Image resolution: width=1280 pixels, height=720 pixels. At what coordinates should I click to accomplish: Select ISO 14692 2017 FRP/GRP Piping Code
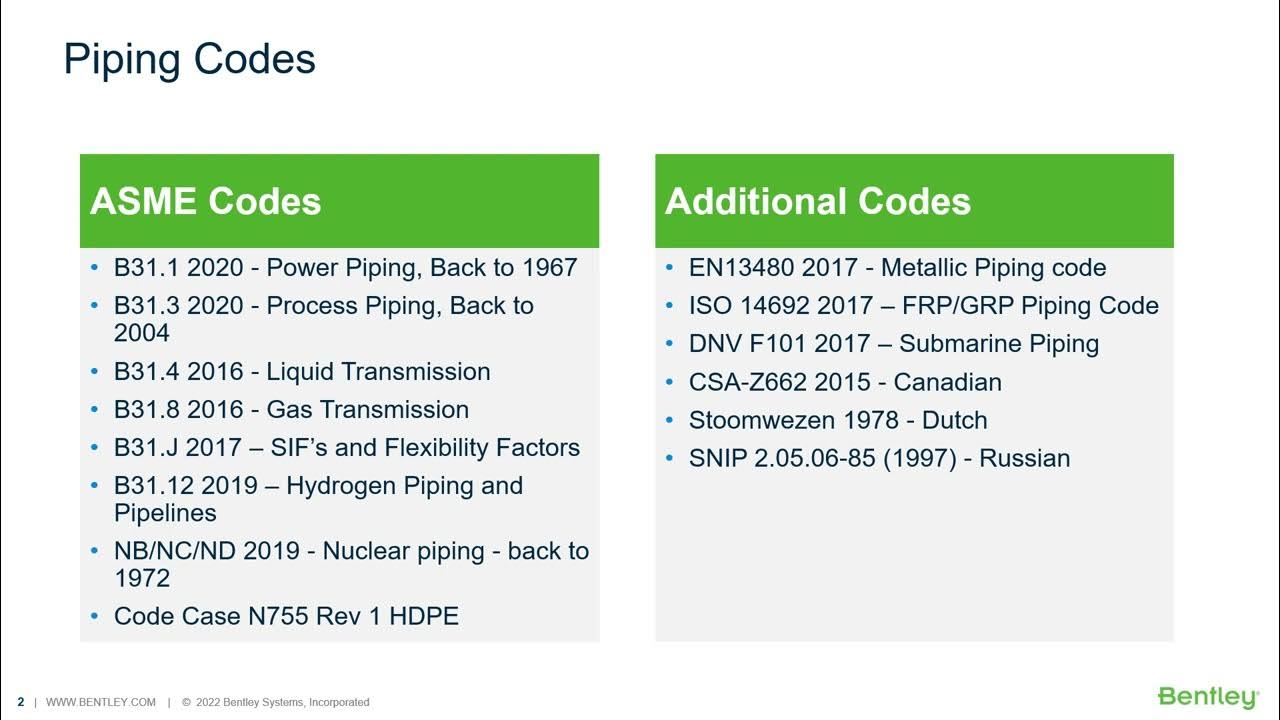click(923, 306)
